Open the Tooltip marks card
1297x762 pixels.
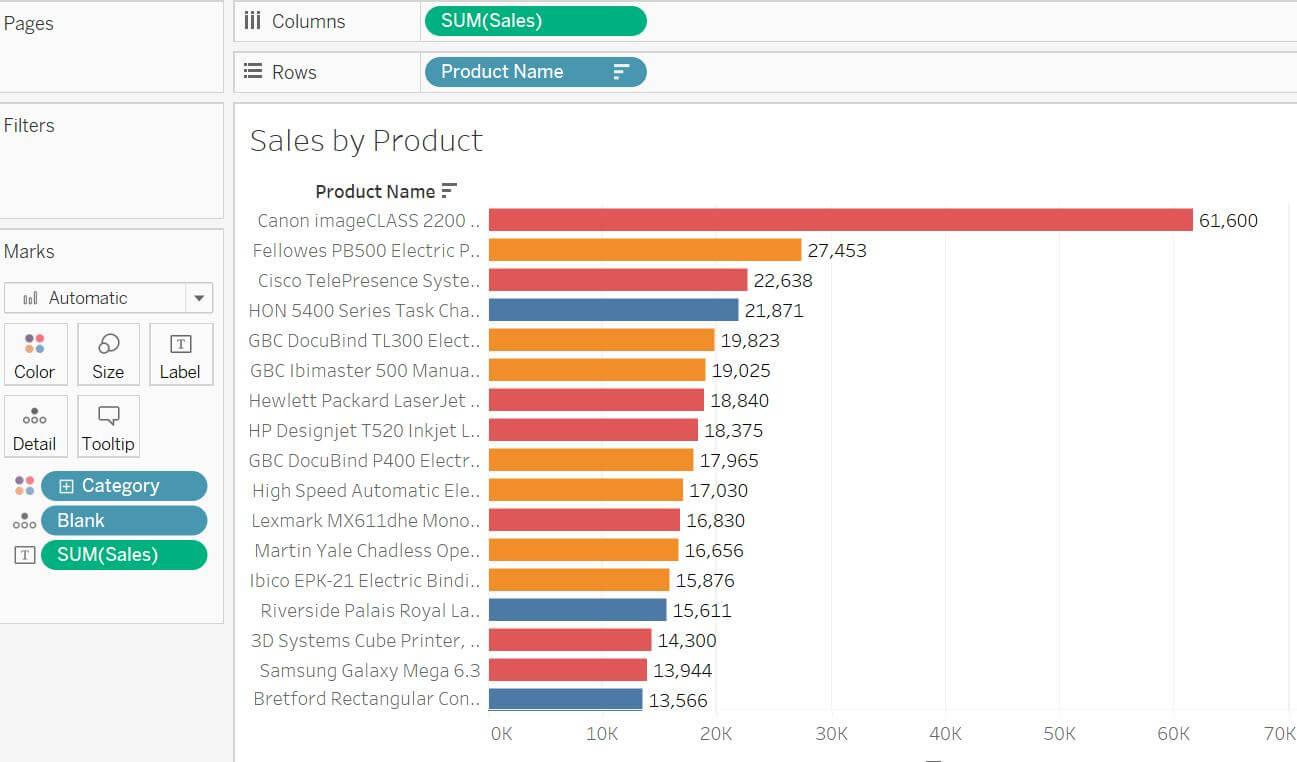tap(108, 427)
